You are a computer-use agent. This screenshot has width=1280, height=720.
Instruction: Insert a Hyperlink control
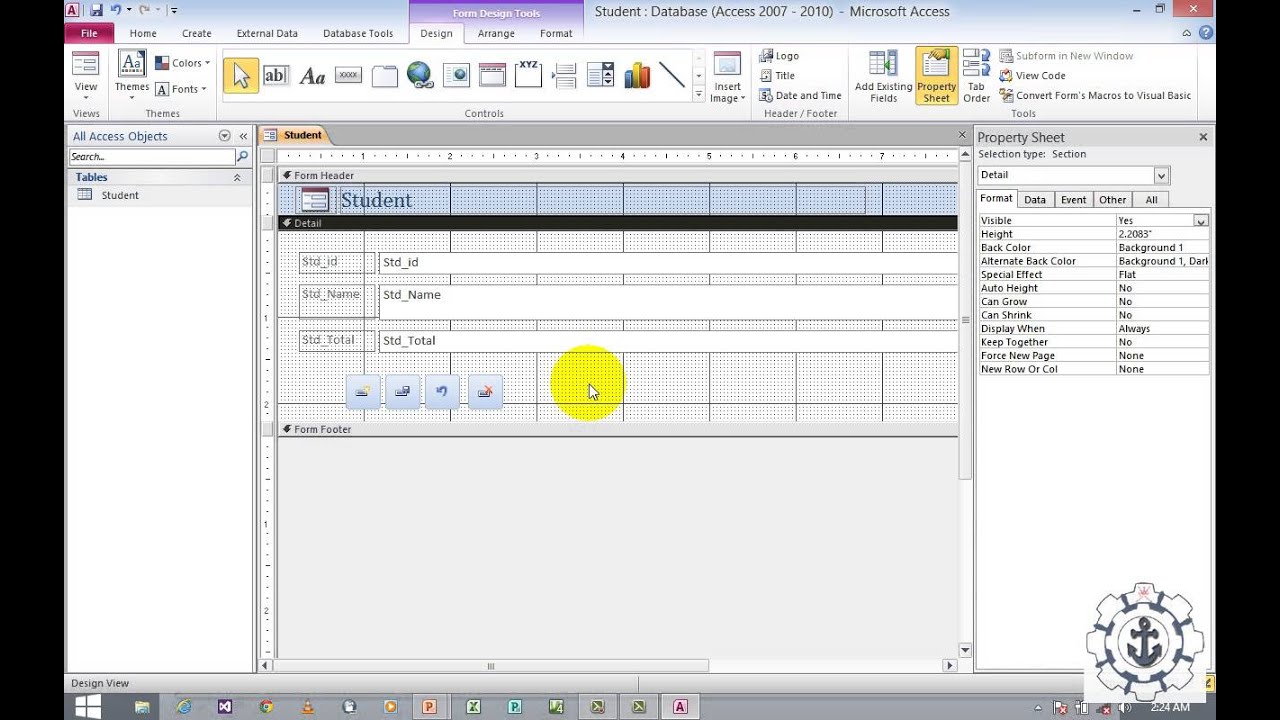tap(420, 76)
